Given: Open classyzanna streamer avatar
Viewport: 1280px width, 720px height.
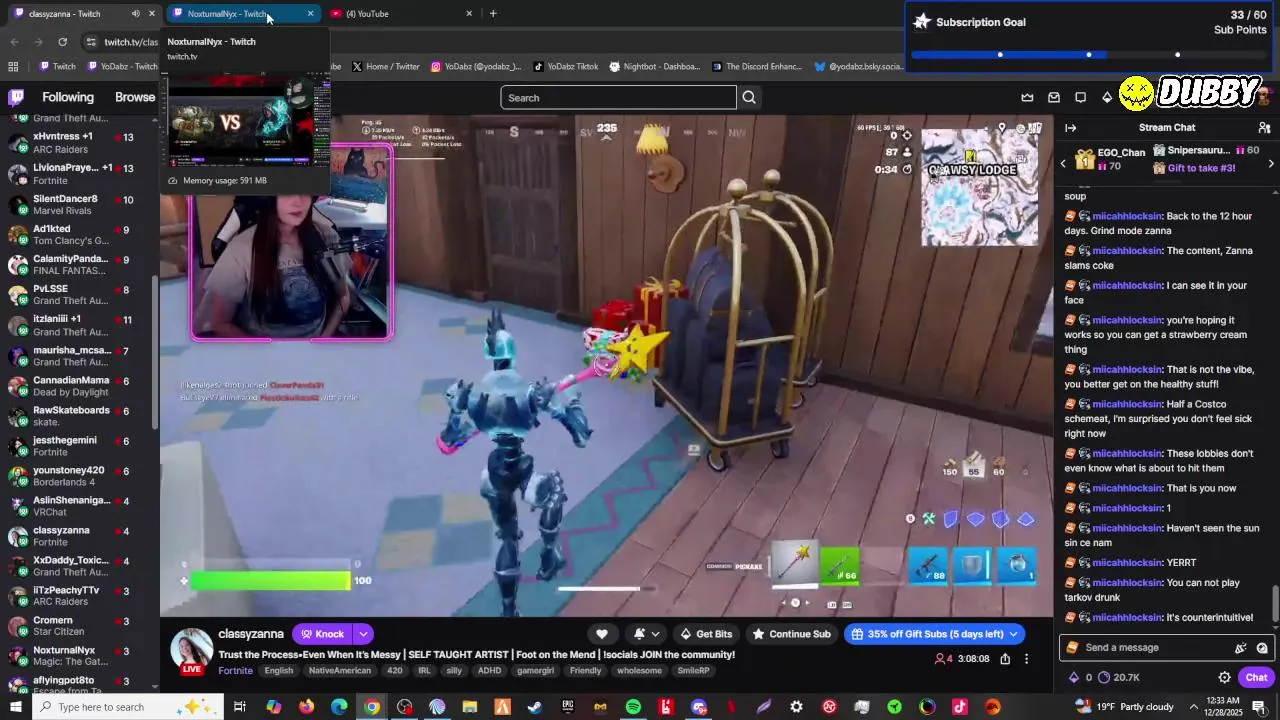Looking at the screenshot, I should (x=191, y=650).
